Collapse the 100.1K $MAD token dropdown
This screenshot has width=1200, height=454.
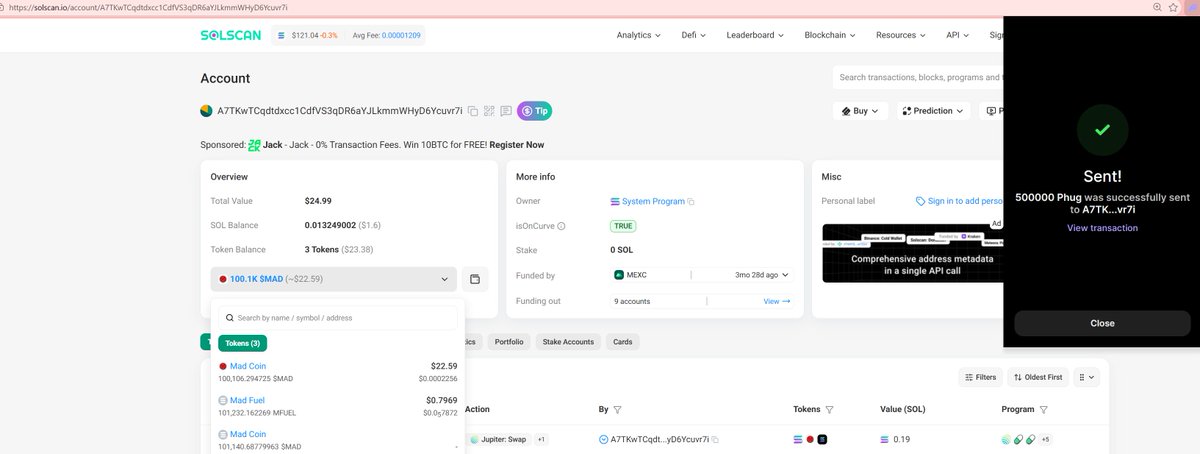click(333, 279)
